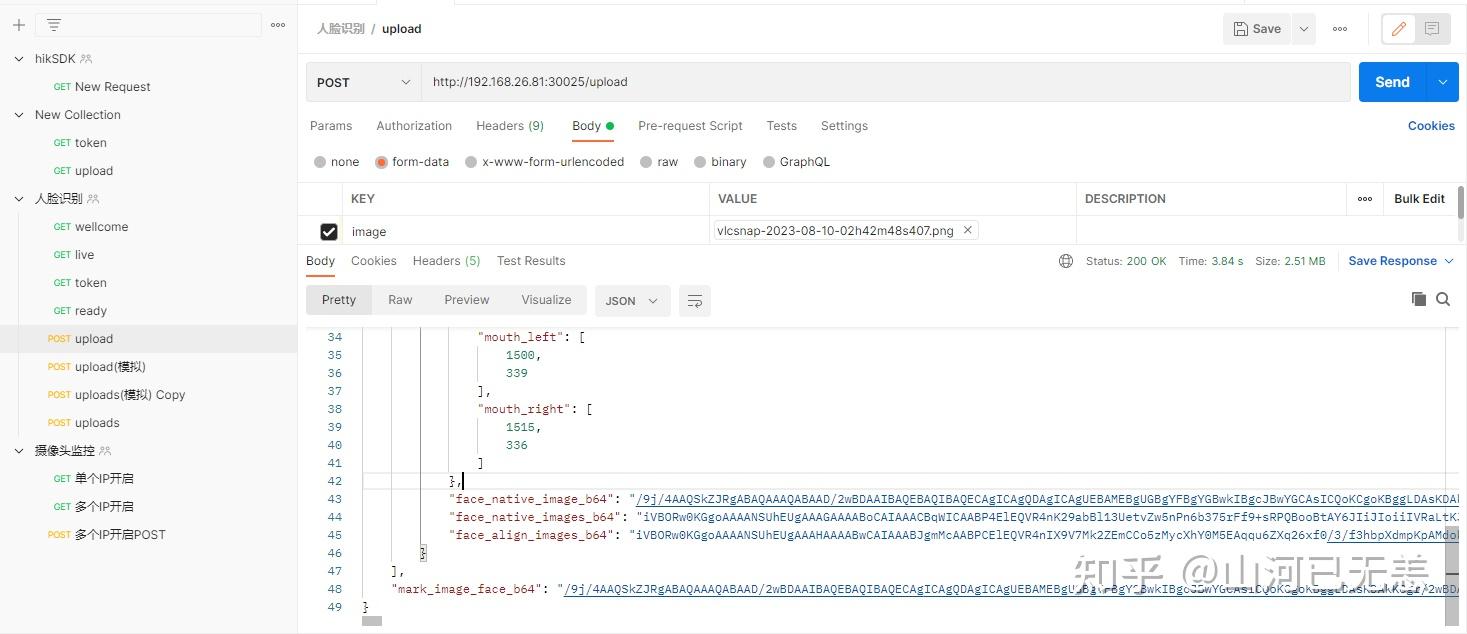Image resolution: width=1467 pixels, height=634 pixels.
Task: Open the Test Results tab
Action: tap(531, 261)
